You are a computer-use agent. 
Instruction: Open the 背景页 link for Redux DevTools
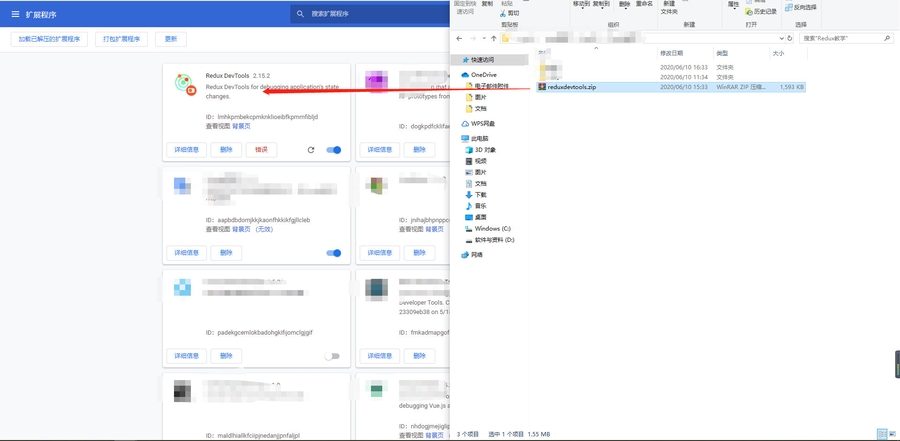click(x=241, y=127)
